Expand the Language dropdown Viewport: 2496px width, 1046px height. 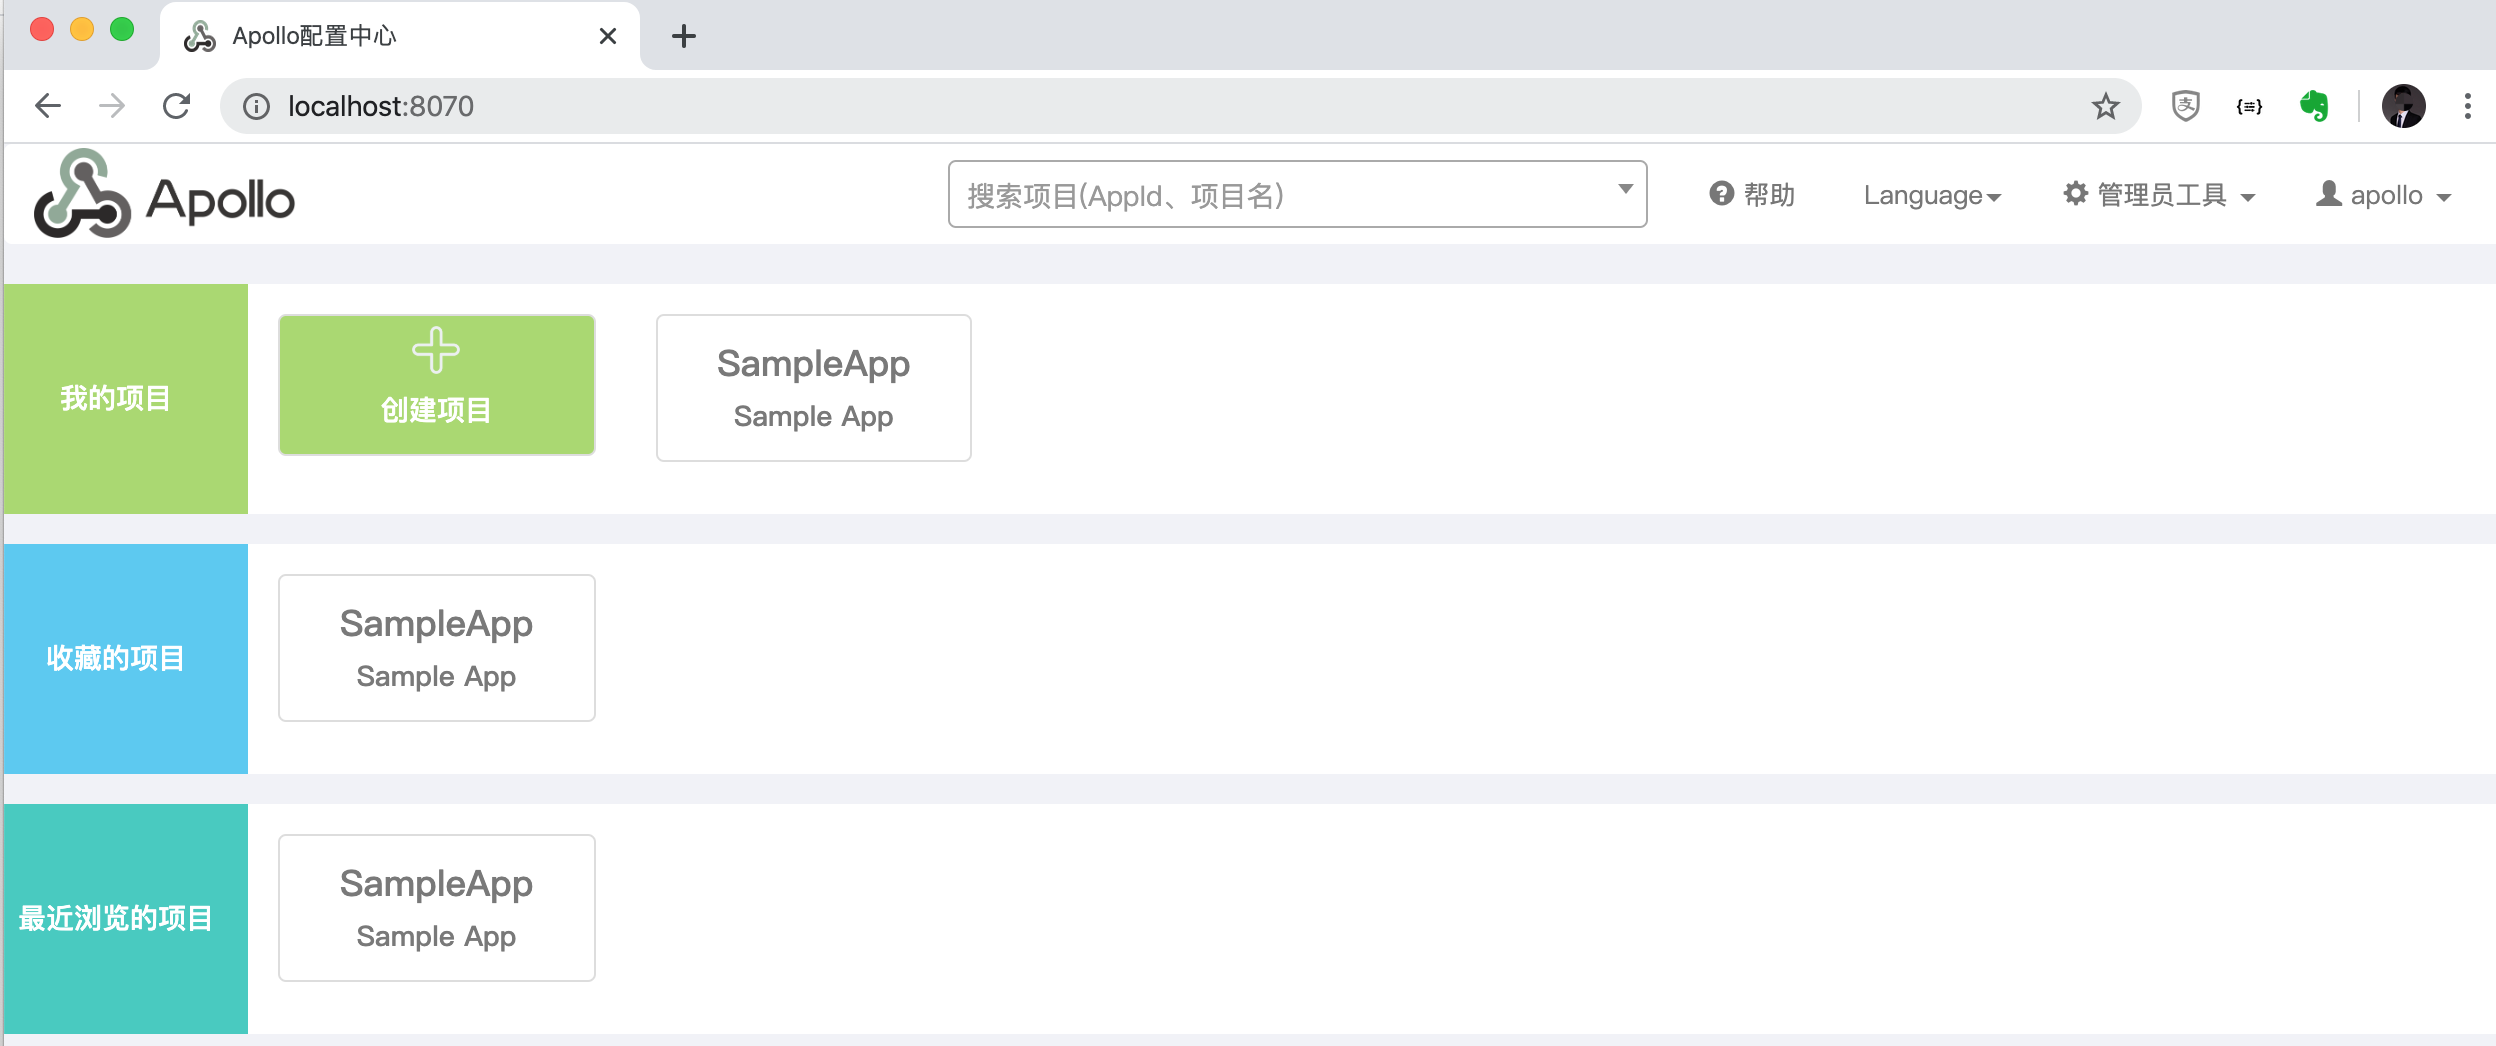pos(1931,195)
